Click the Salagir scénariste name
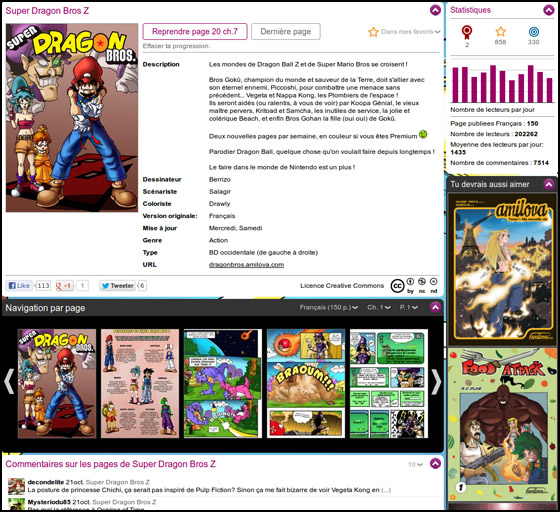 pos(220,191)
